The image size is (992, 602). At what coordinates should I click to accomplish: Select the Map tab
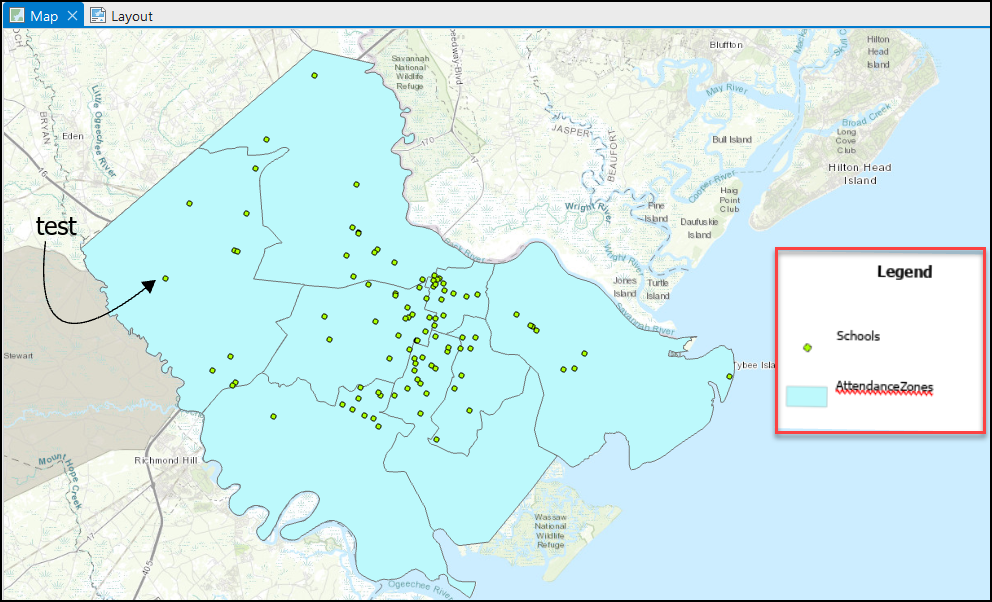pyautogui.click(x=44, y=16)
